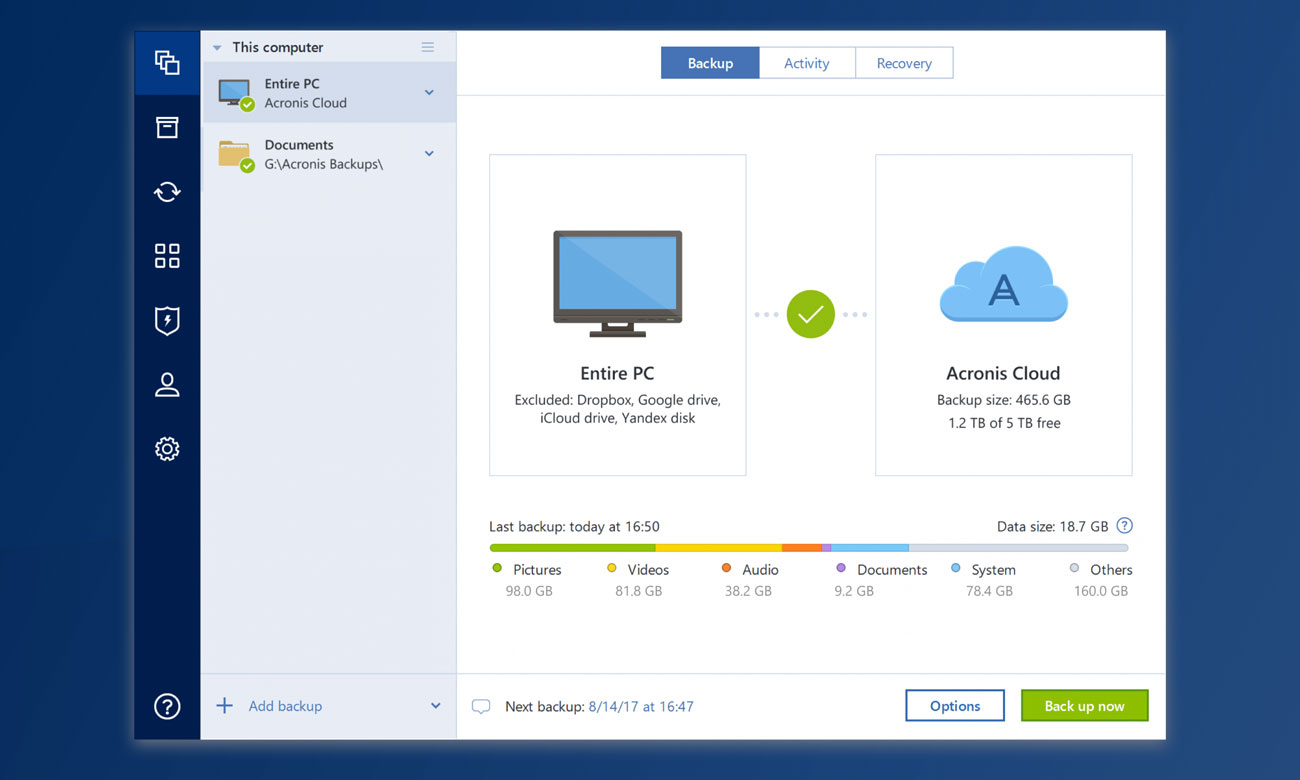Select the Entire PC backup entry

click(329, 93)
